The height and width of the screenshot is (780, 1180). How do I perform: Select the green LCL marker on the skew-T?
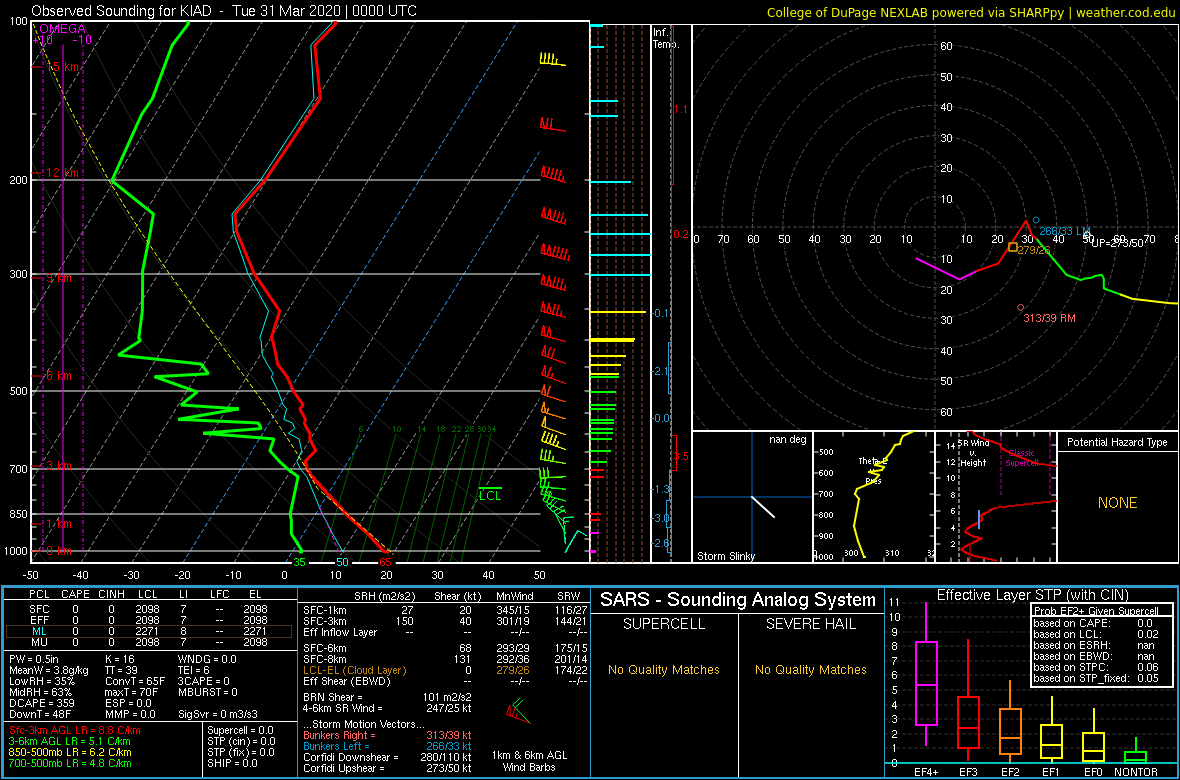pos(490,495)
